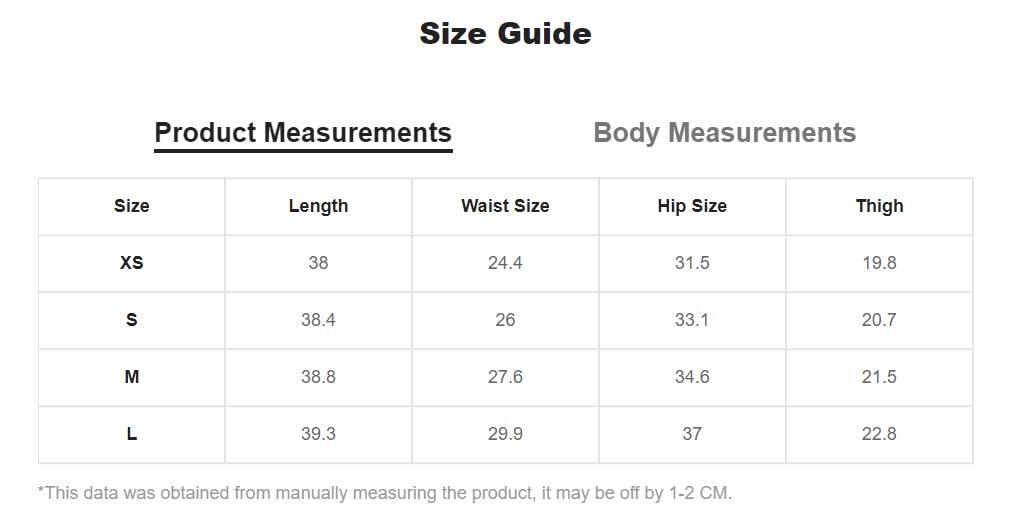1009x526 pixels.
Task: Click the Waist Size column header
Action: 505,206
